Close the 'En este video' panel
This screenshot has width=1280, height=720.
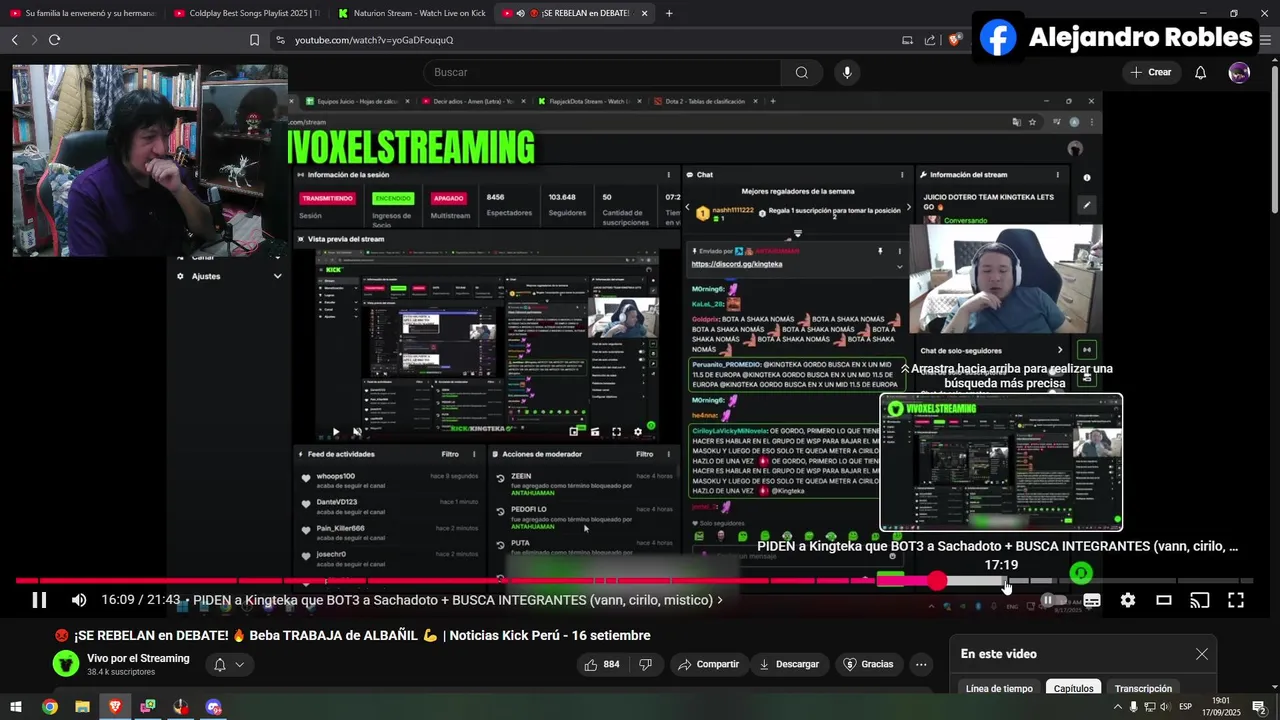1202,654
